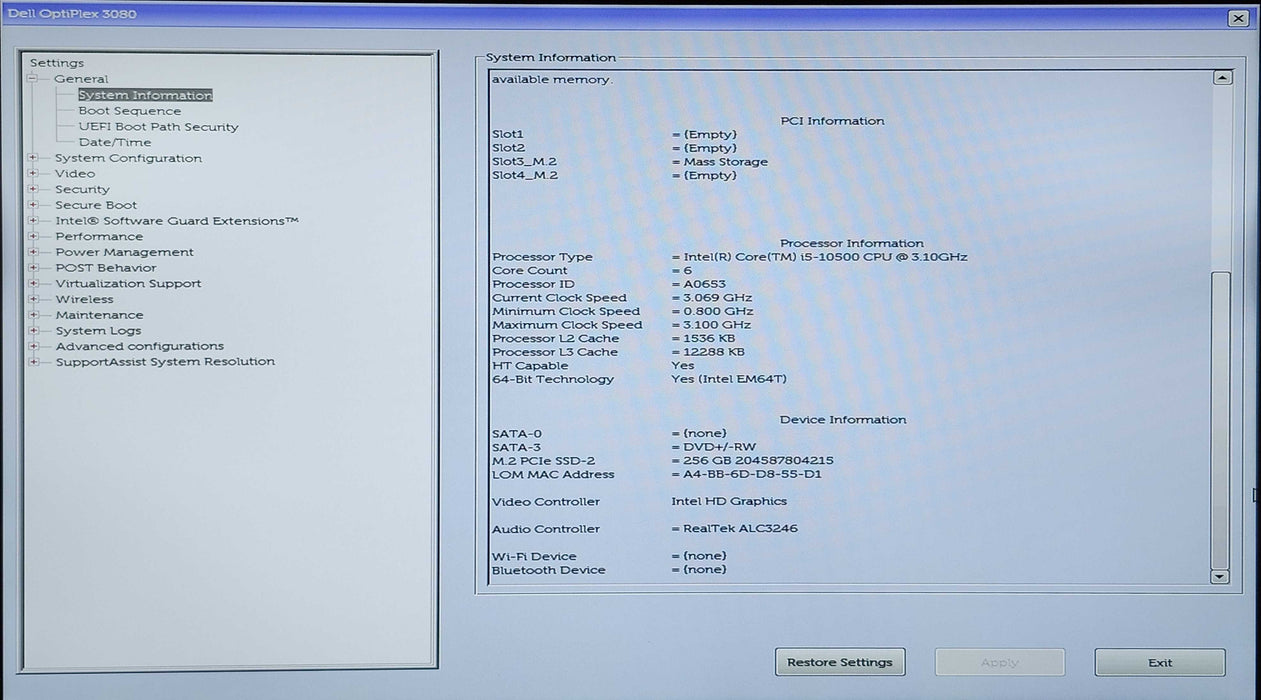The height and width of the screenshot is (700, 1261).
Task: Select the POST Behavior label
Action: pos(106,268)
